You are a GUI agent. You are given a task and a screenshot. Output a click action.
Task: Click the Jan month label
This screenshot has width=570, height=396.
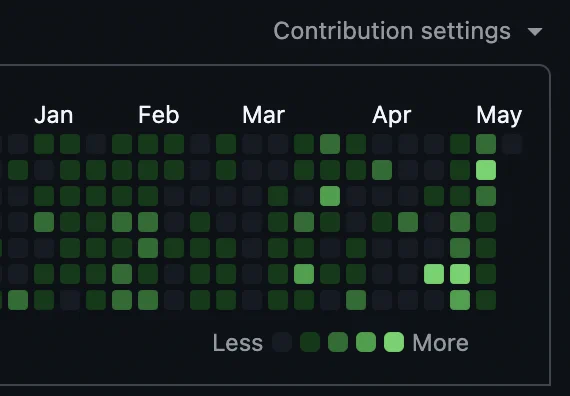[x=54, y=115]
